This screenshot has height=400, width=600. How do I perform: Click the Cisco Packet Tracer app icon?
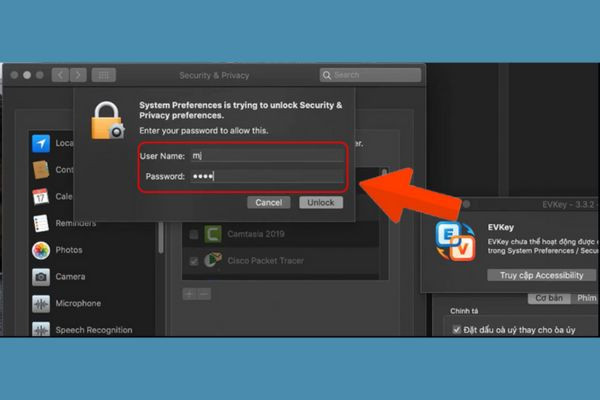[x=213, y=260]
